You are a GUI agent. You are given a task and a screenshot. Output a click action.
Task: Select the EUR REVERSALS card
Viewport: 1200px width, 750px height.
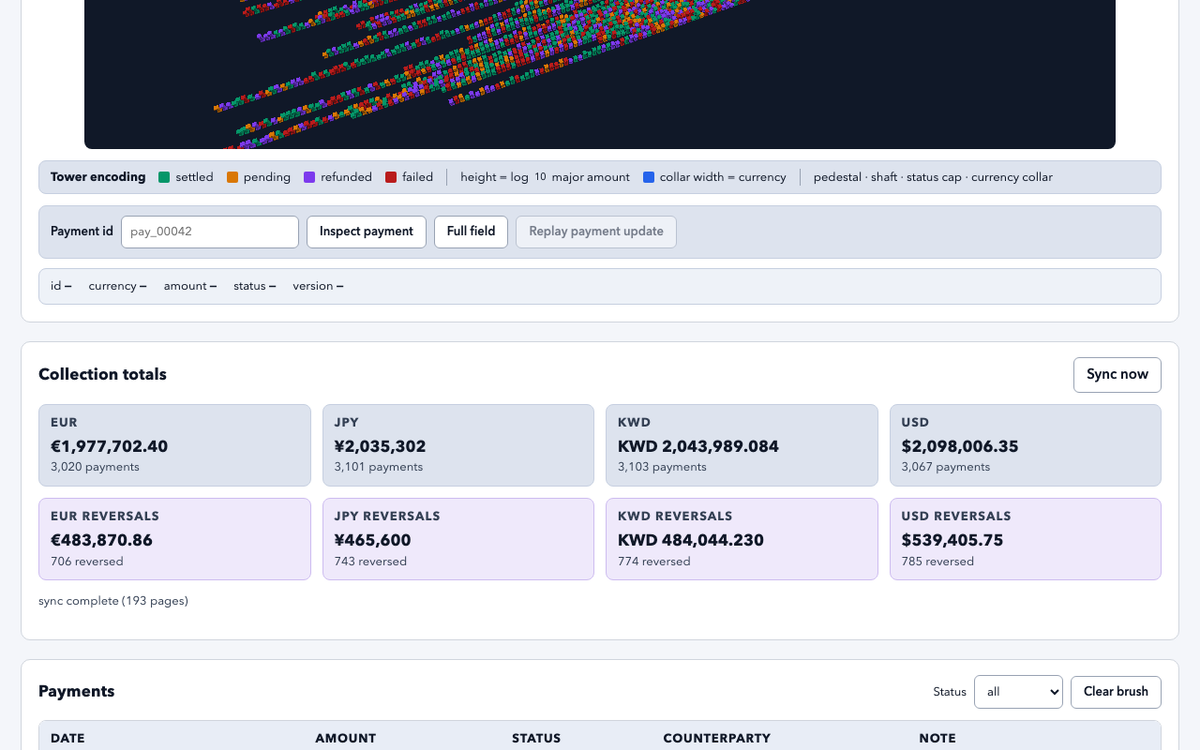click(175, 540)
